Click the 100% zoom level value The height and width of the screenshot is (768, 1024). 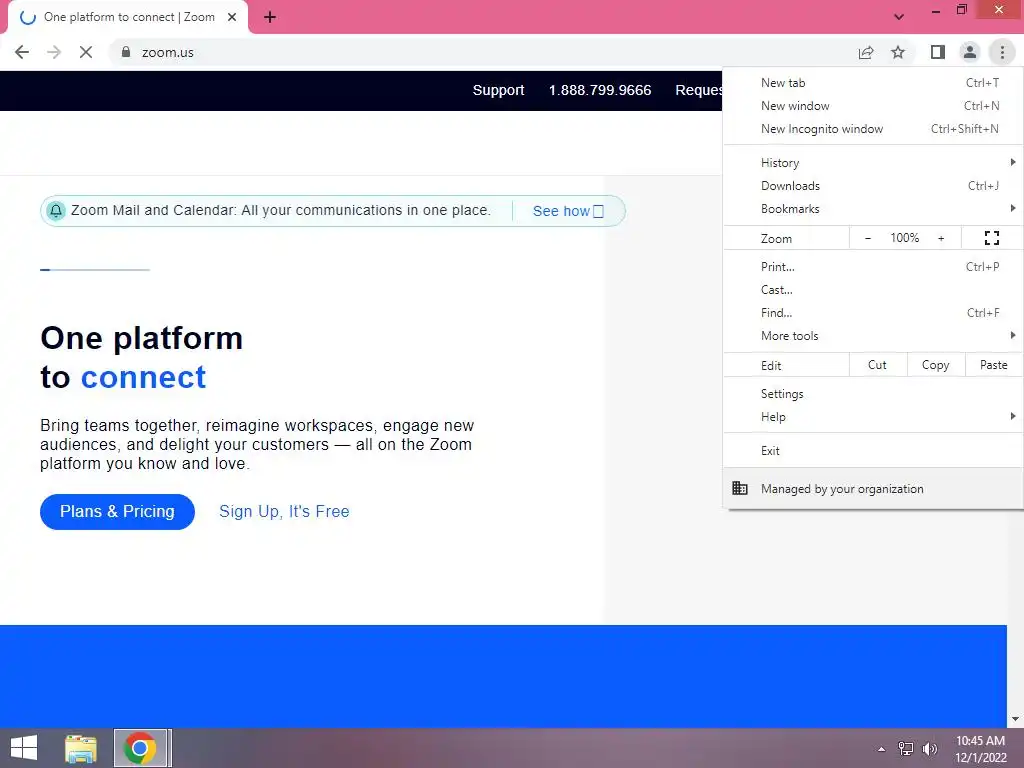coord(904,238)
